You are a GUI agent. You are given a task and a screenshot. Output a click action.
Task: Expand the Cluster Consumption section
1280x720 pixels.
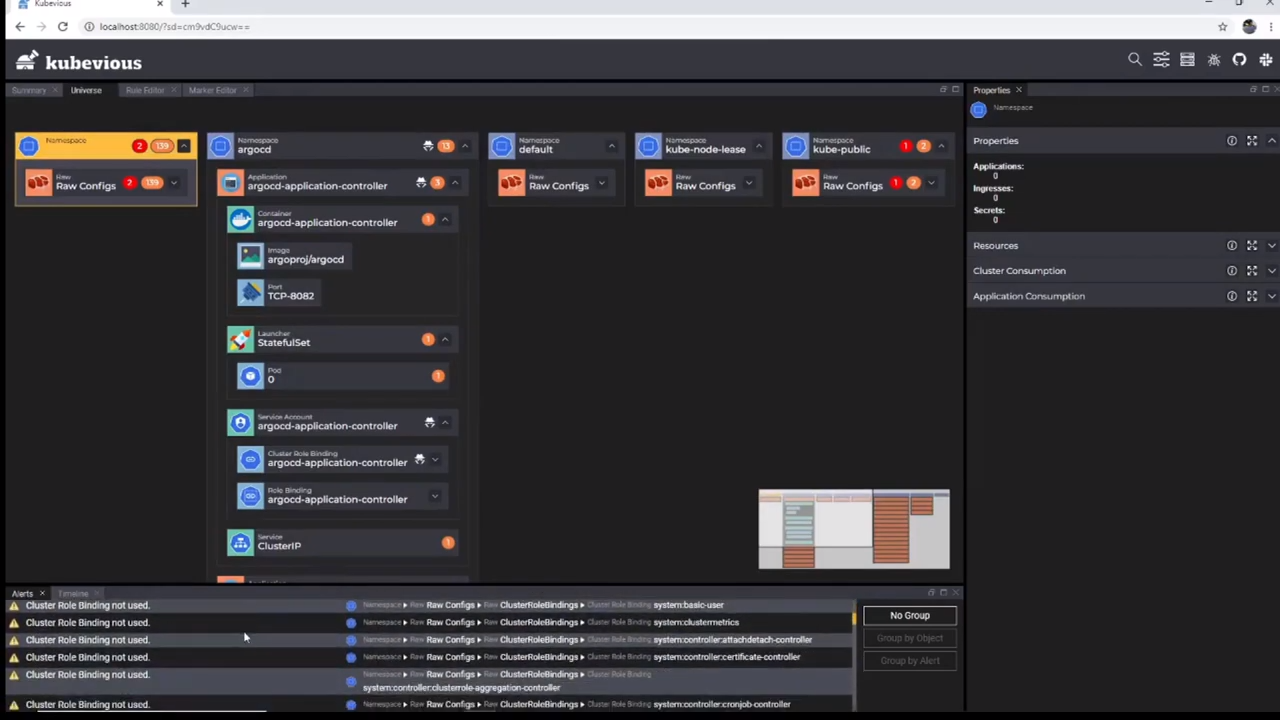point(1272,271)
